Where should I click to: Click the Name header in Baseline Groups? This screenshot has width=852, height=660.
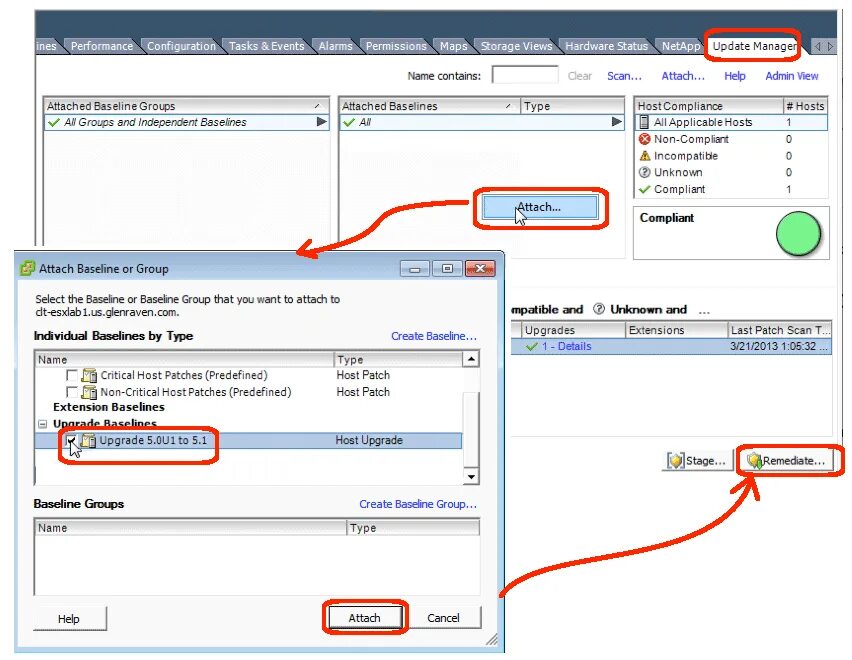pyautogui.click(x=191, y=527)
